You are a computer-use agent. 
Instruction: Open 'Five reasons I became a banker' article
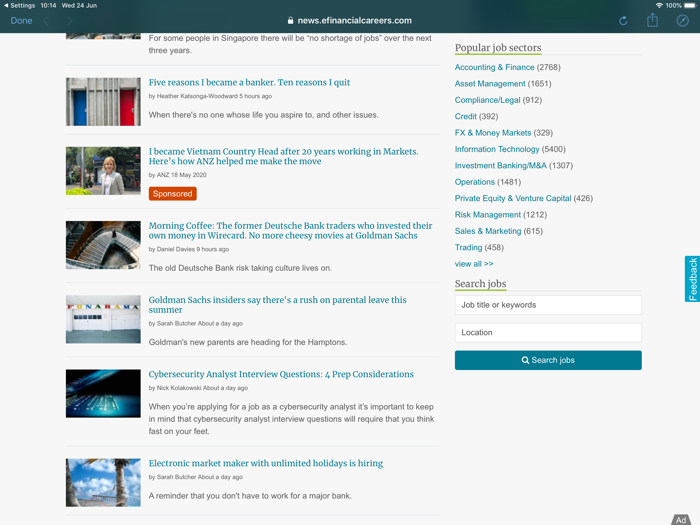tap(249, 83)
